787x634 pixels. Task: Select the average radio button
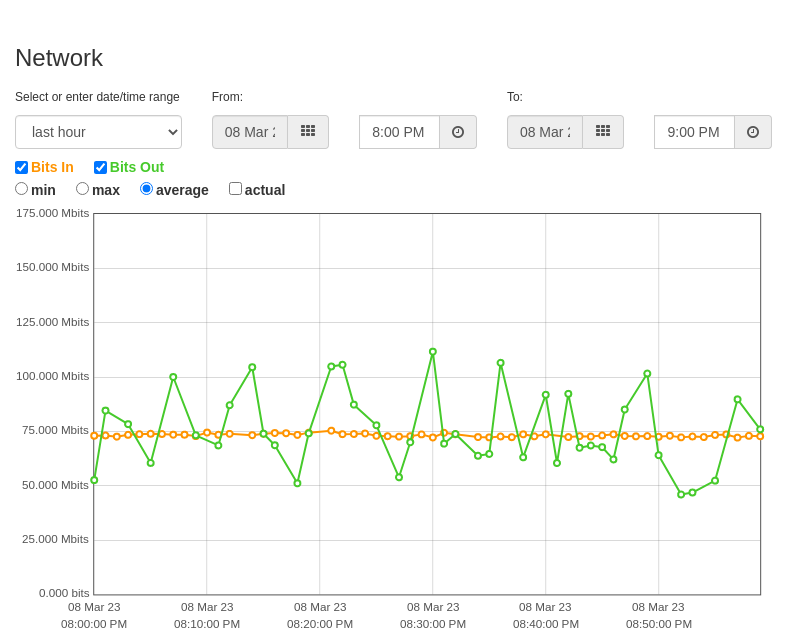[x=147, y=189]
